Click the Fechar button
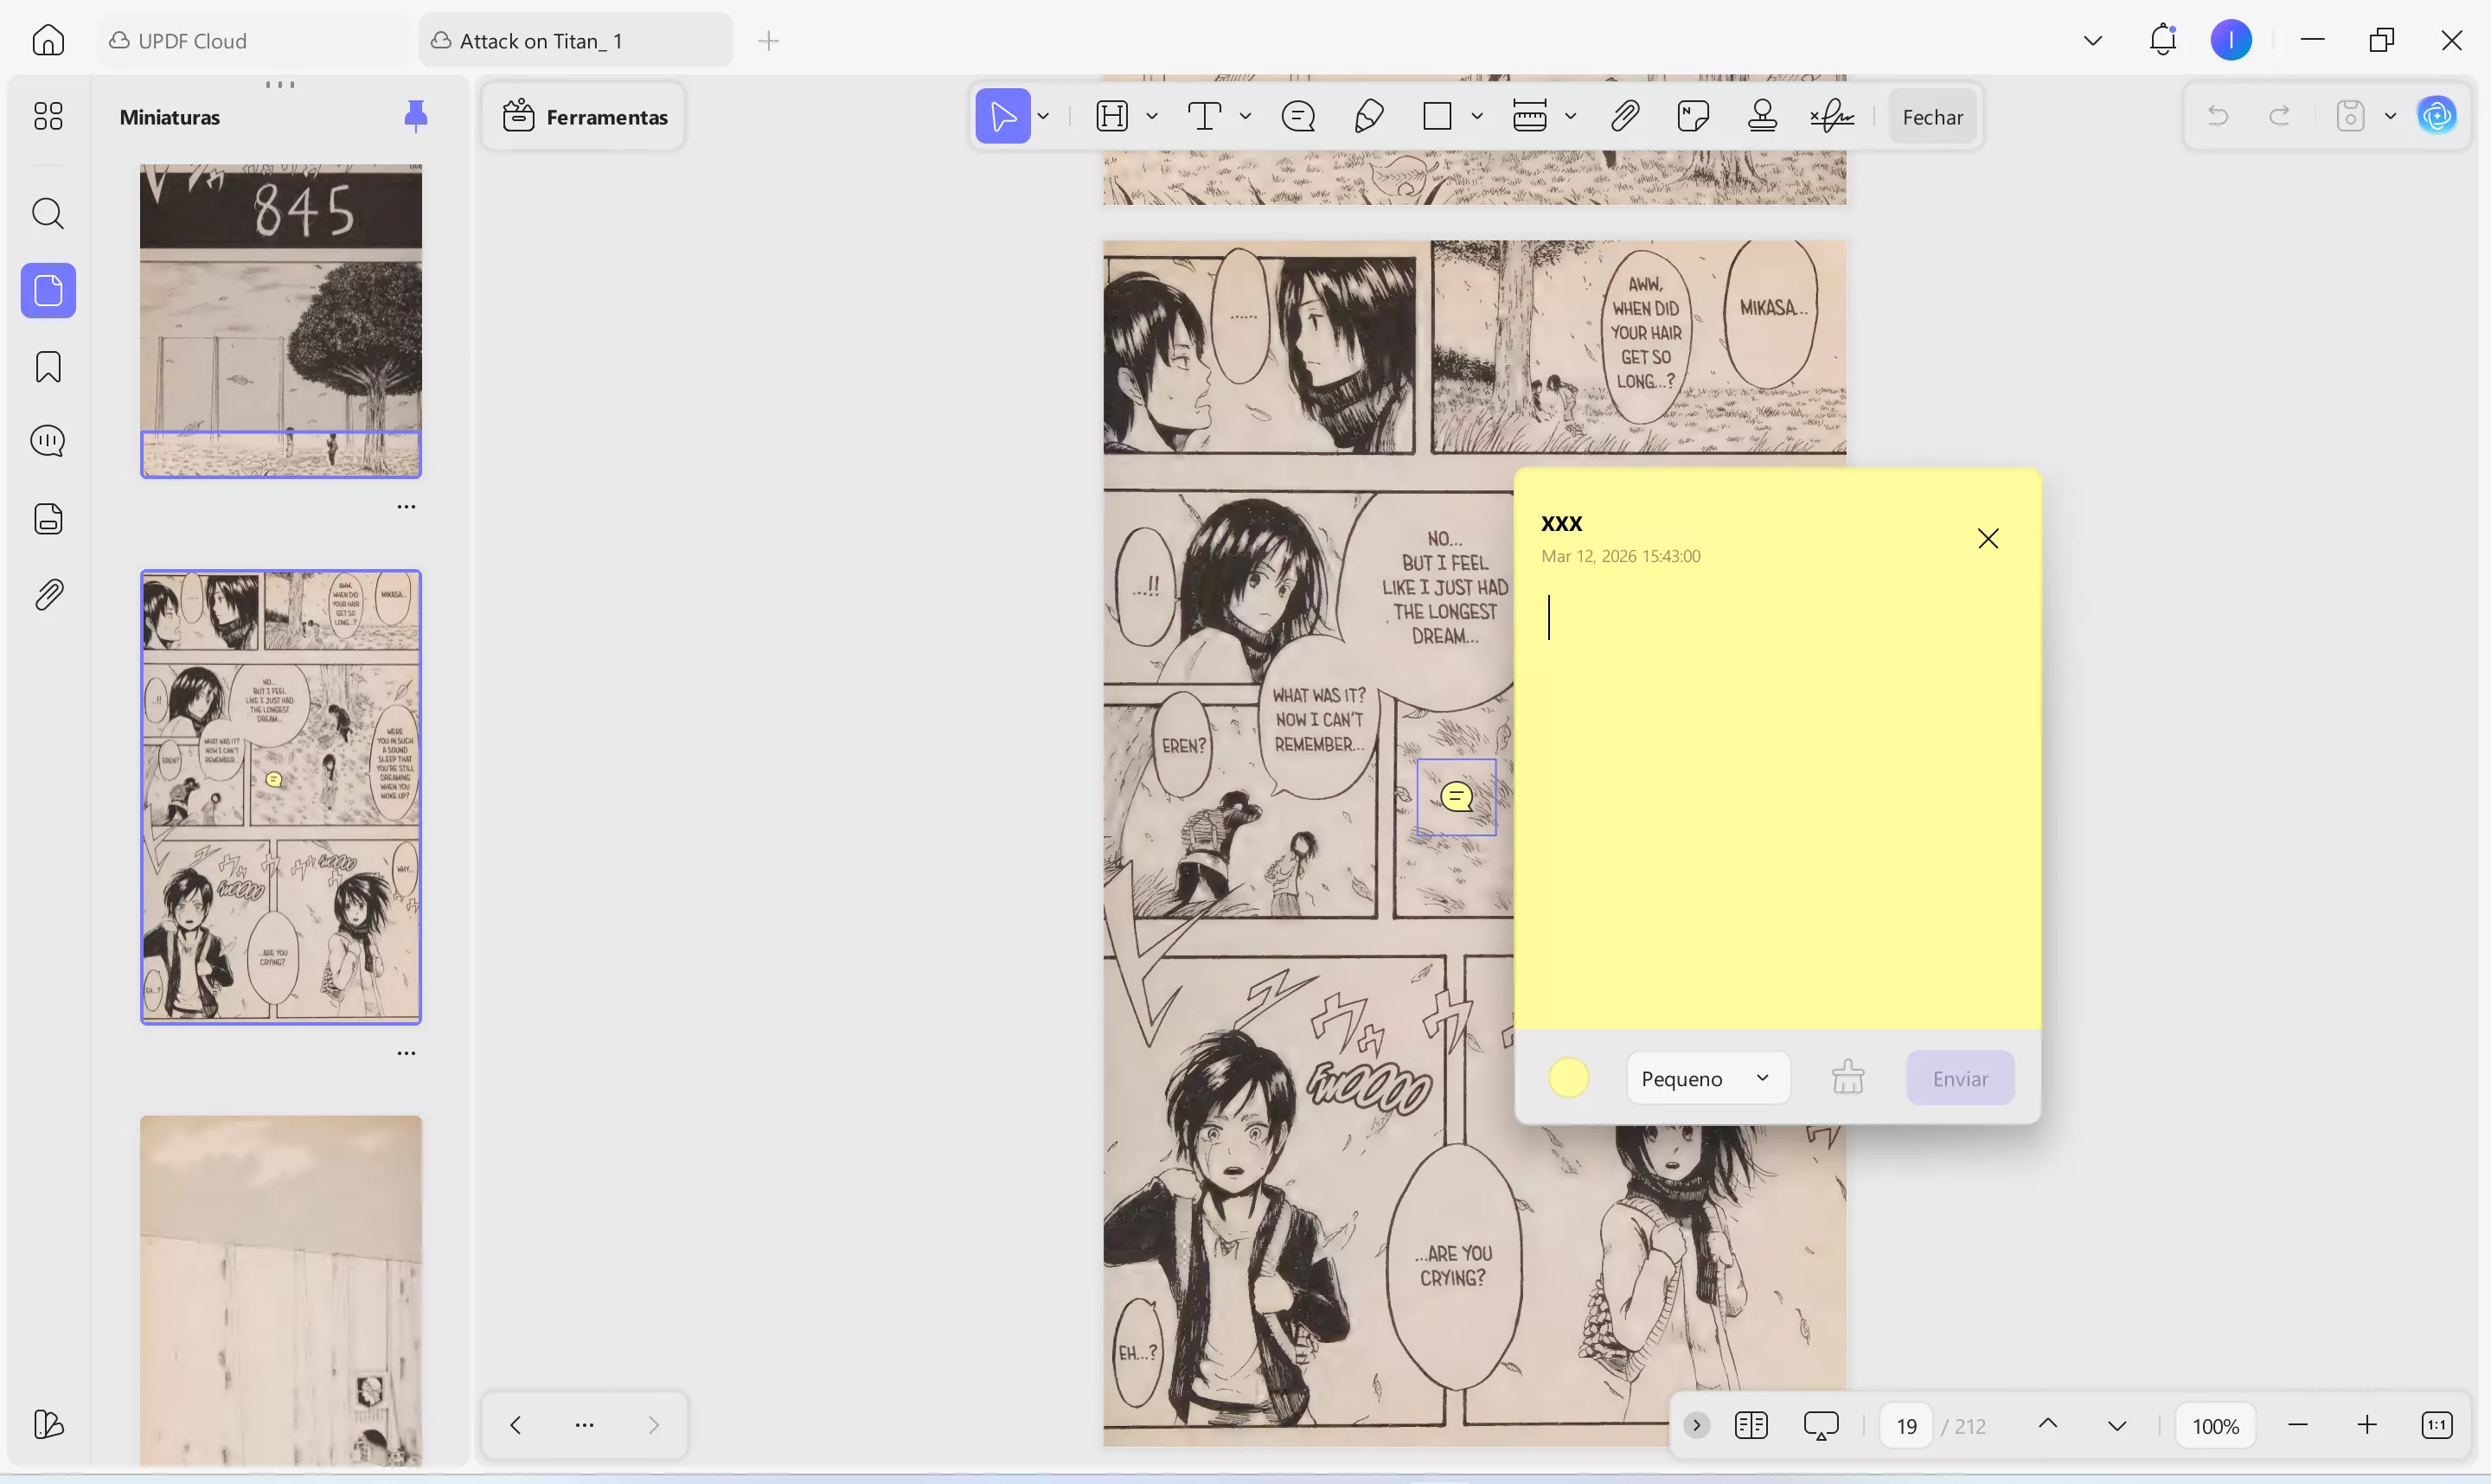The width and height of the screenshot is (2491, 1484). 1932,117
